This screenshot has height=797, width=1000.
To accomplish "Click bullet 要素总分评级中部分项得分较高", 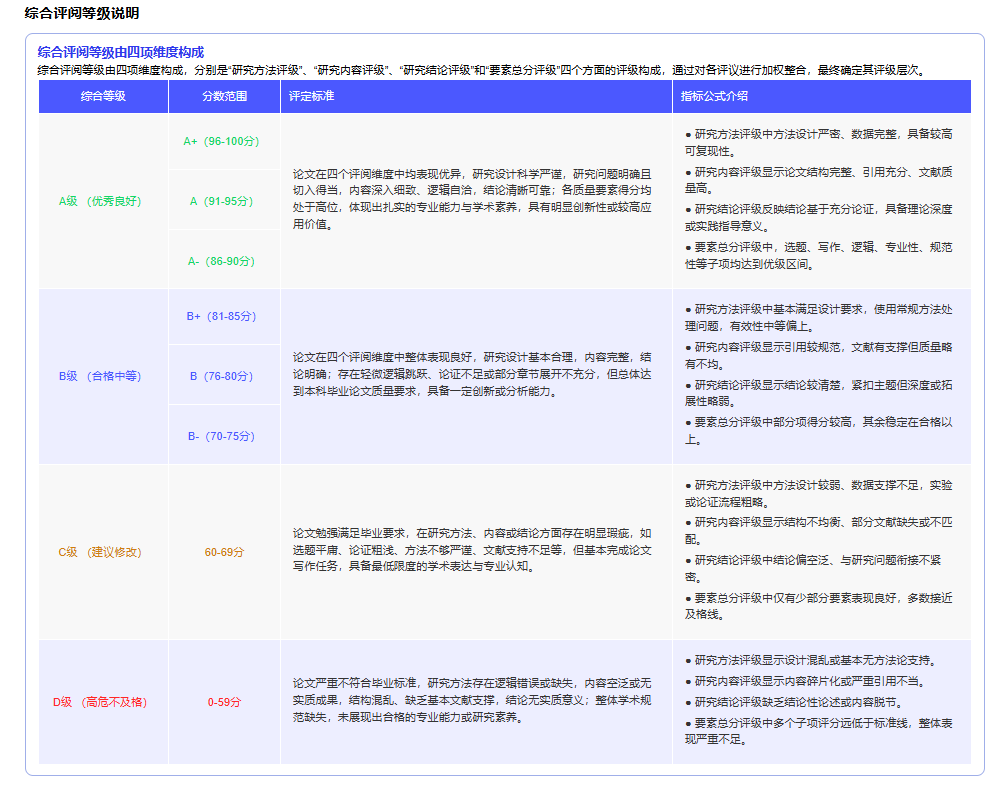I will [x=819, y=431].
